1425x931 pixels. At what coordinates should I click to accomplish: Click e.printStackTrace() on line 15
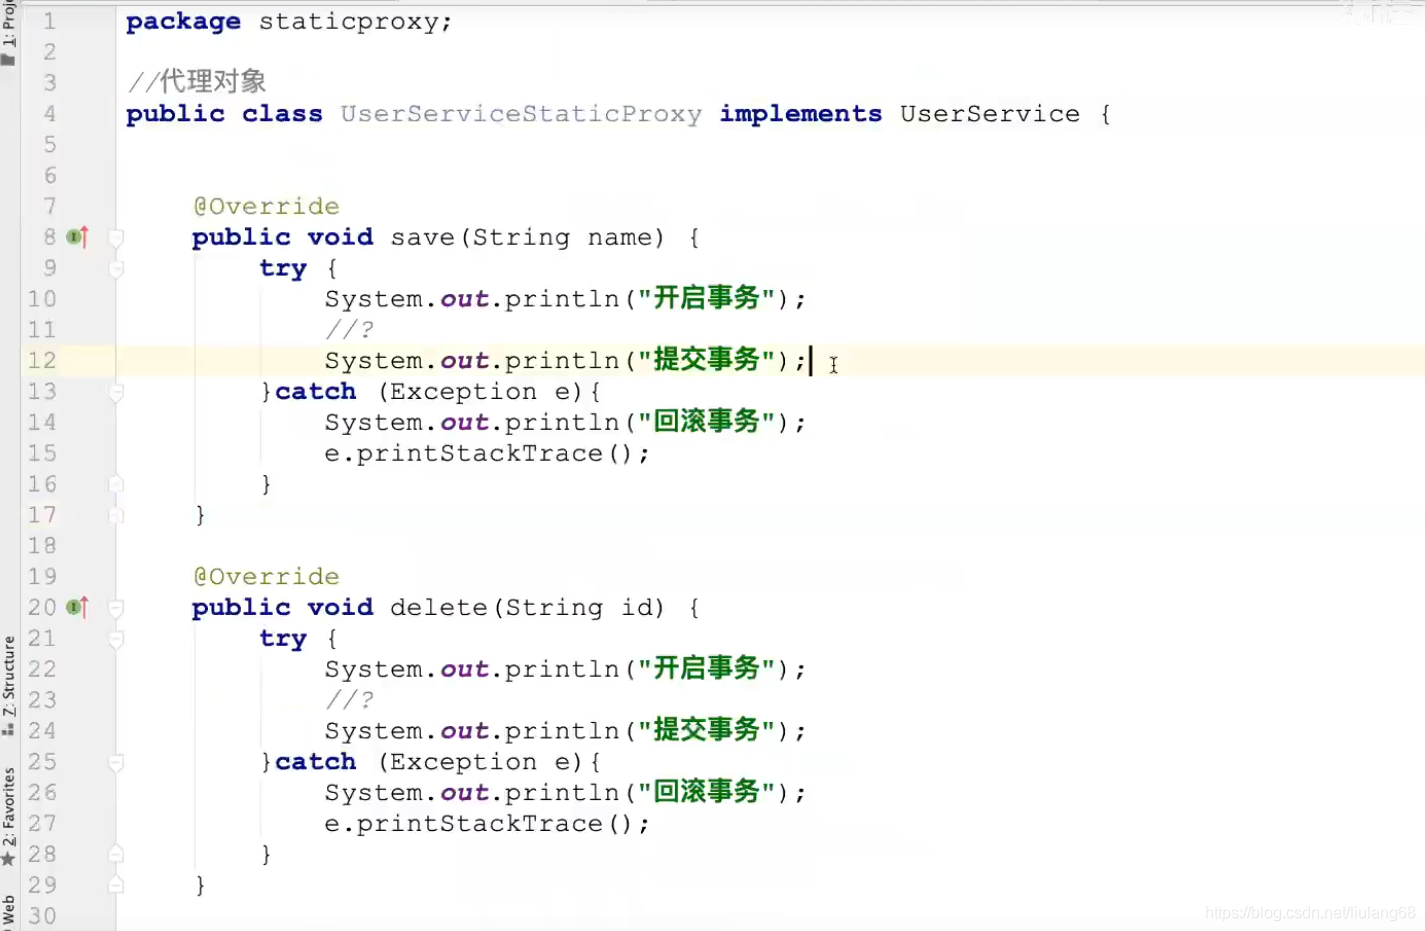pos(480,454)
